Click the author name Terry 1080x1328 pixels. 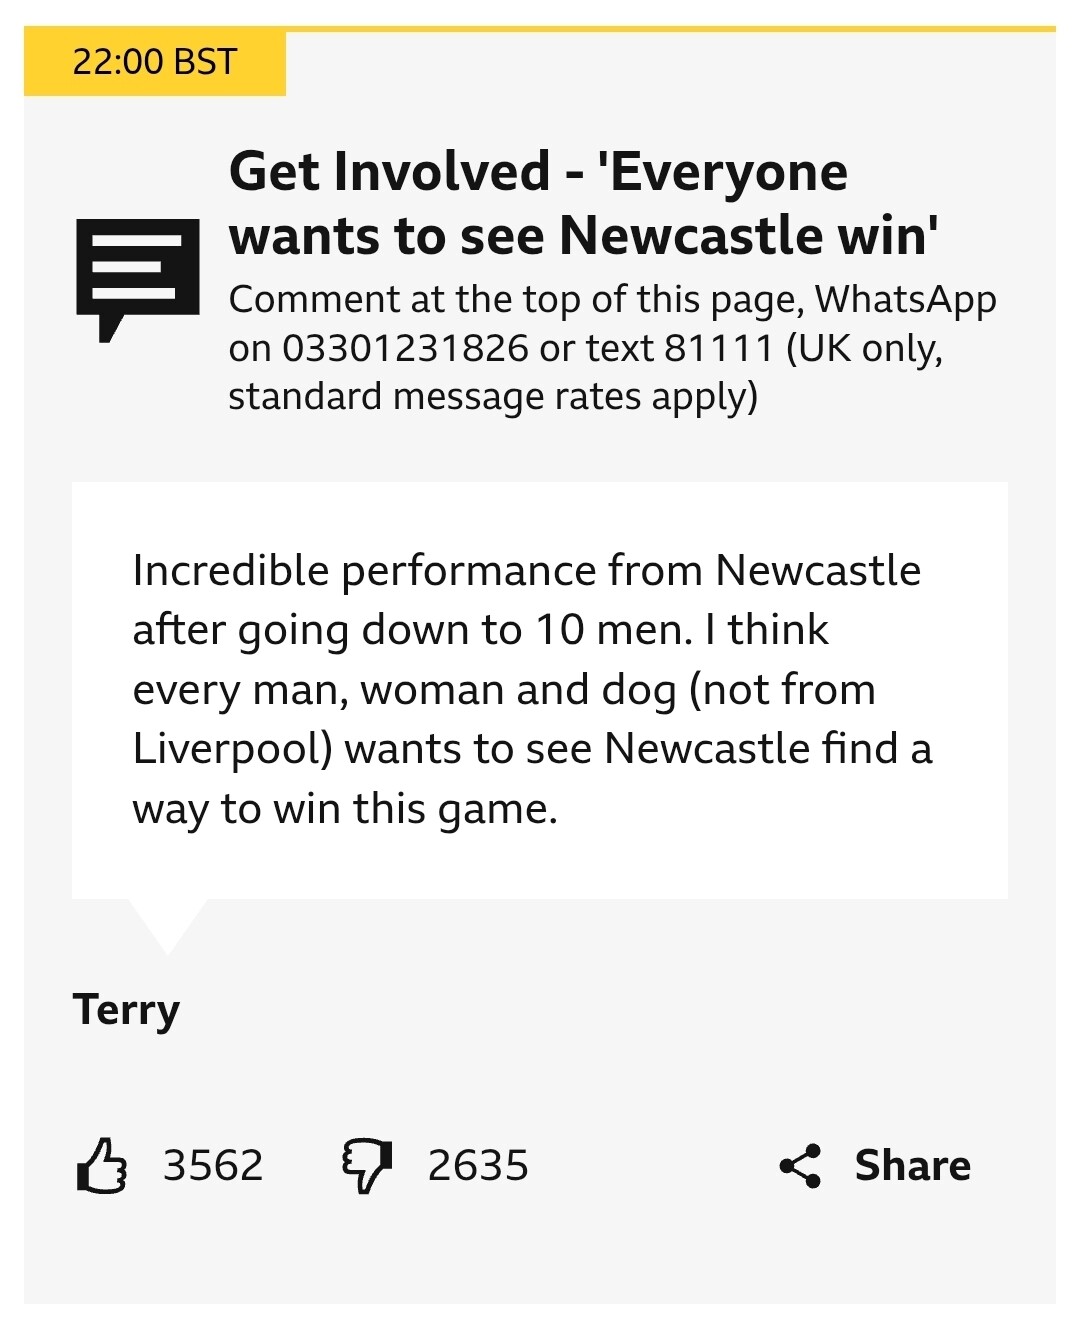(126, 1010)
